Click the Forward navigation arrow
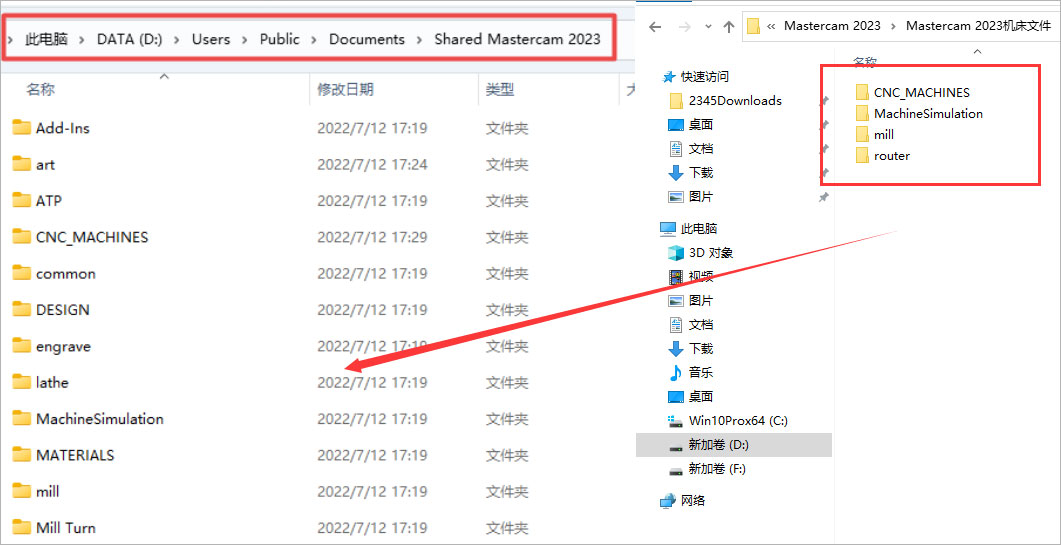Viewport: 1061px width, 545px height. coord(684,26)
